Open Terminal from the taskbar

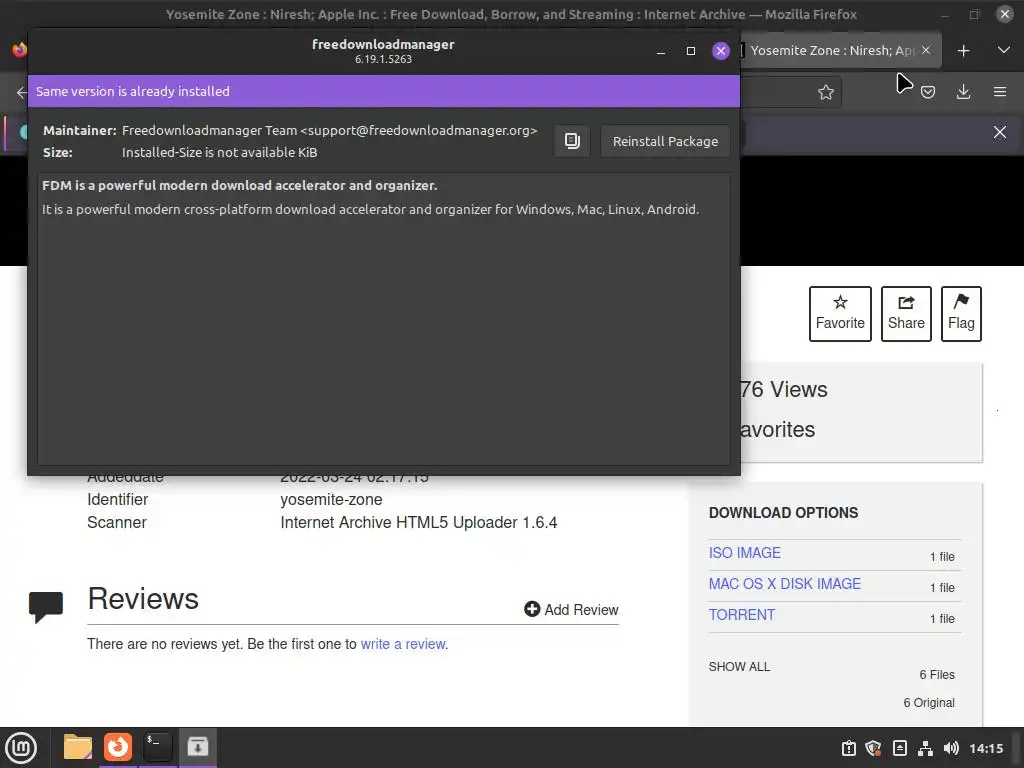point(157,747)
